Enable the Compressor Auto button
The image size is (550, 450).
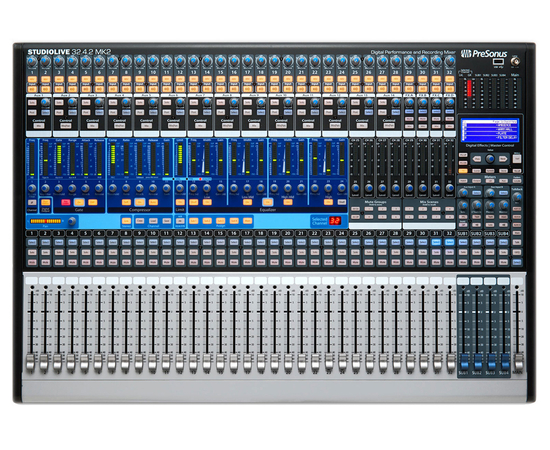tap(153, 202)
